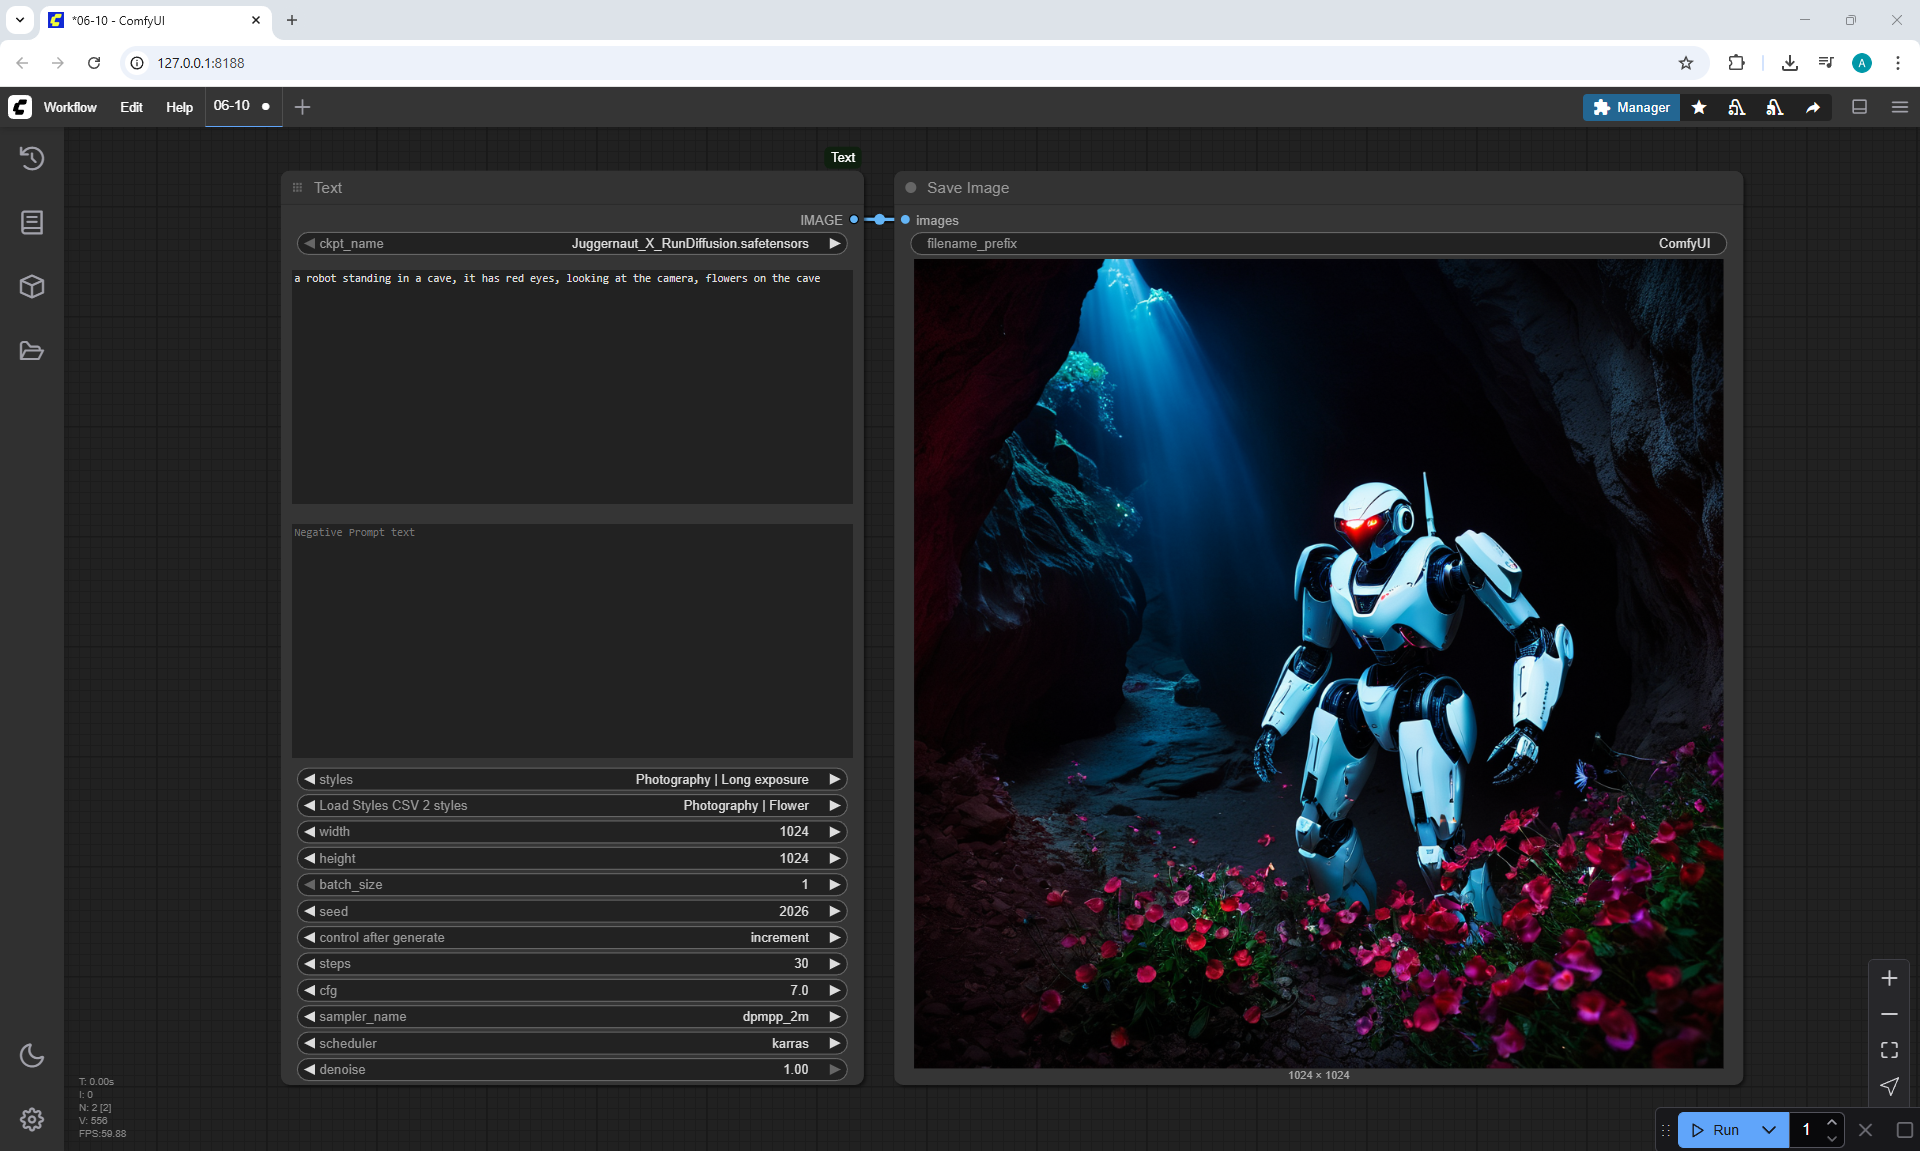Click the fit view icon

click(x=1889, y=1050)
